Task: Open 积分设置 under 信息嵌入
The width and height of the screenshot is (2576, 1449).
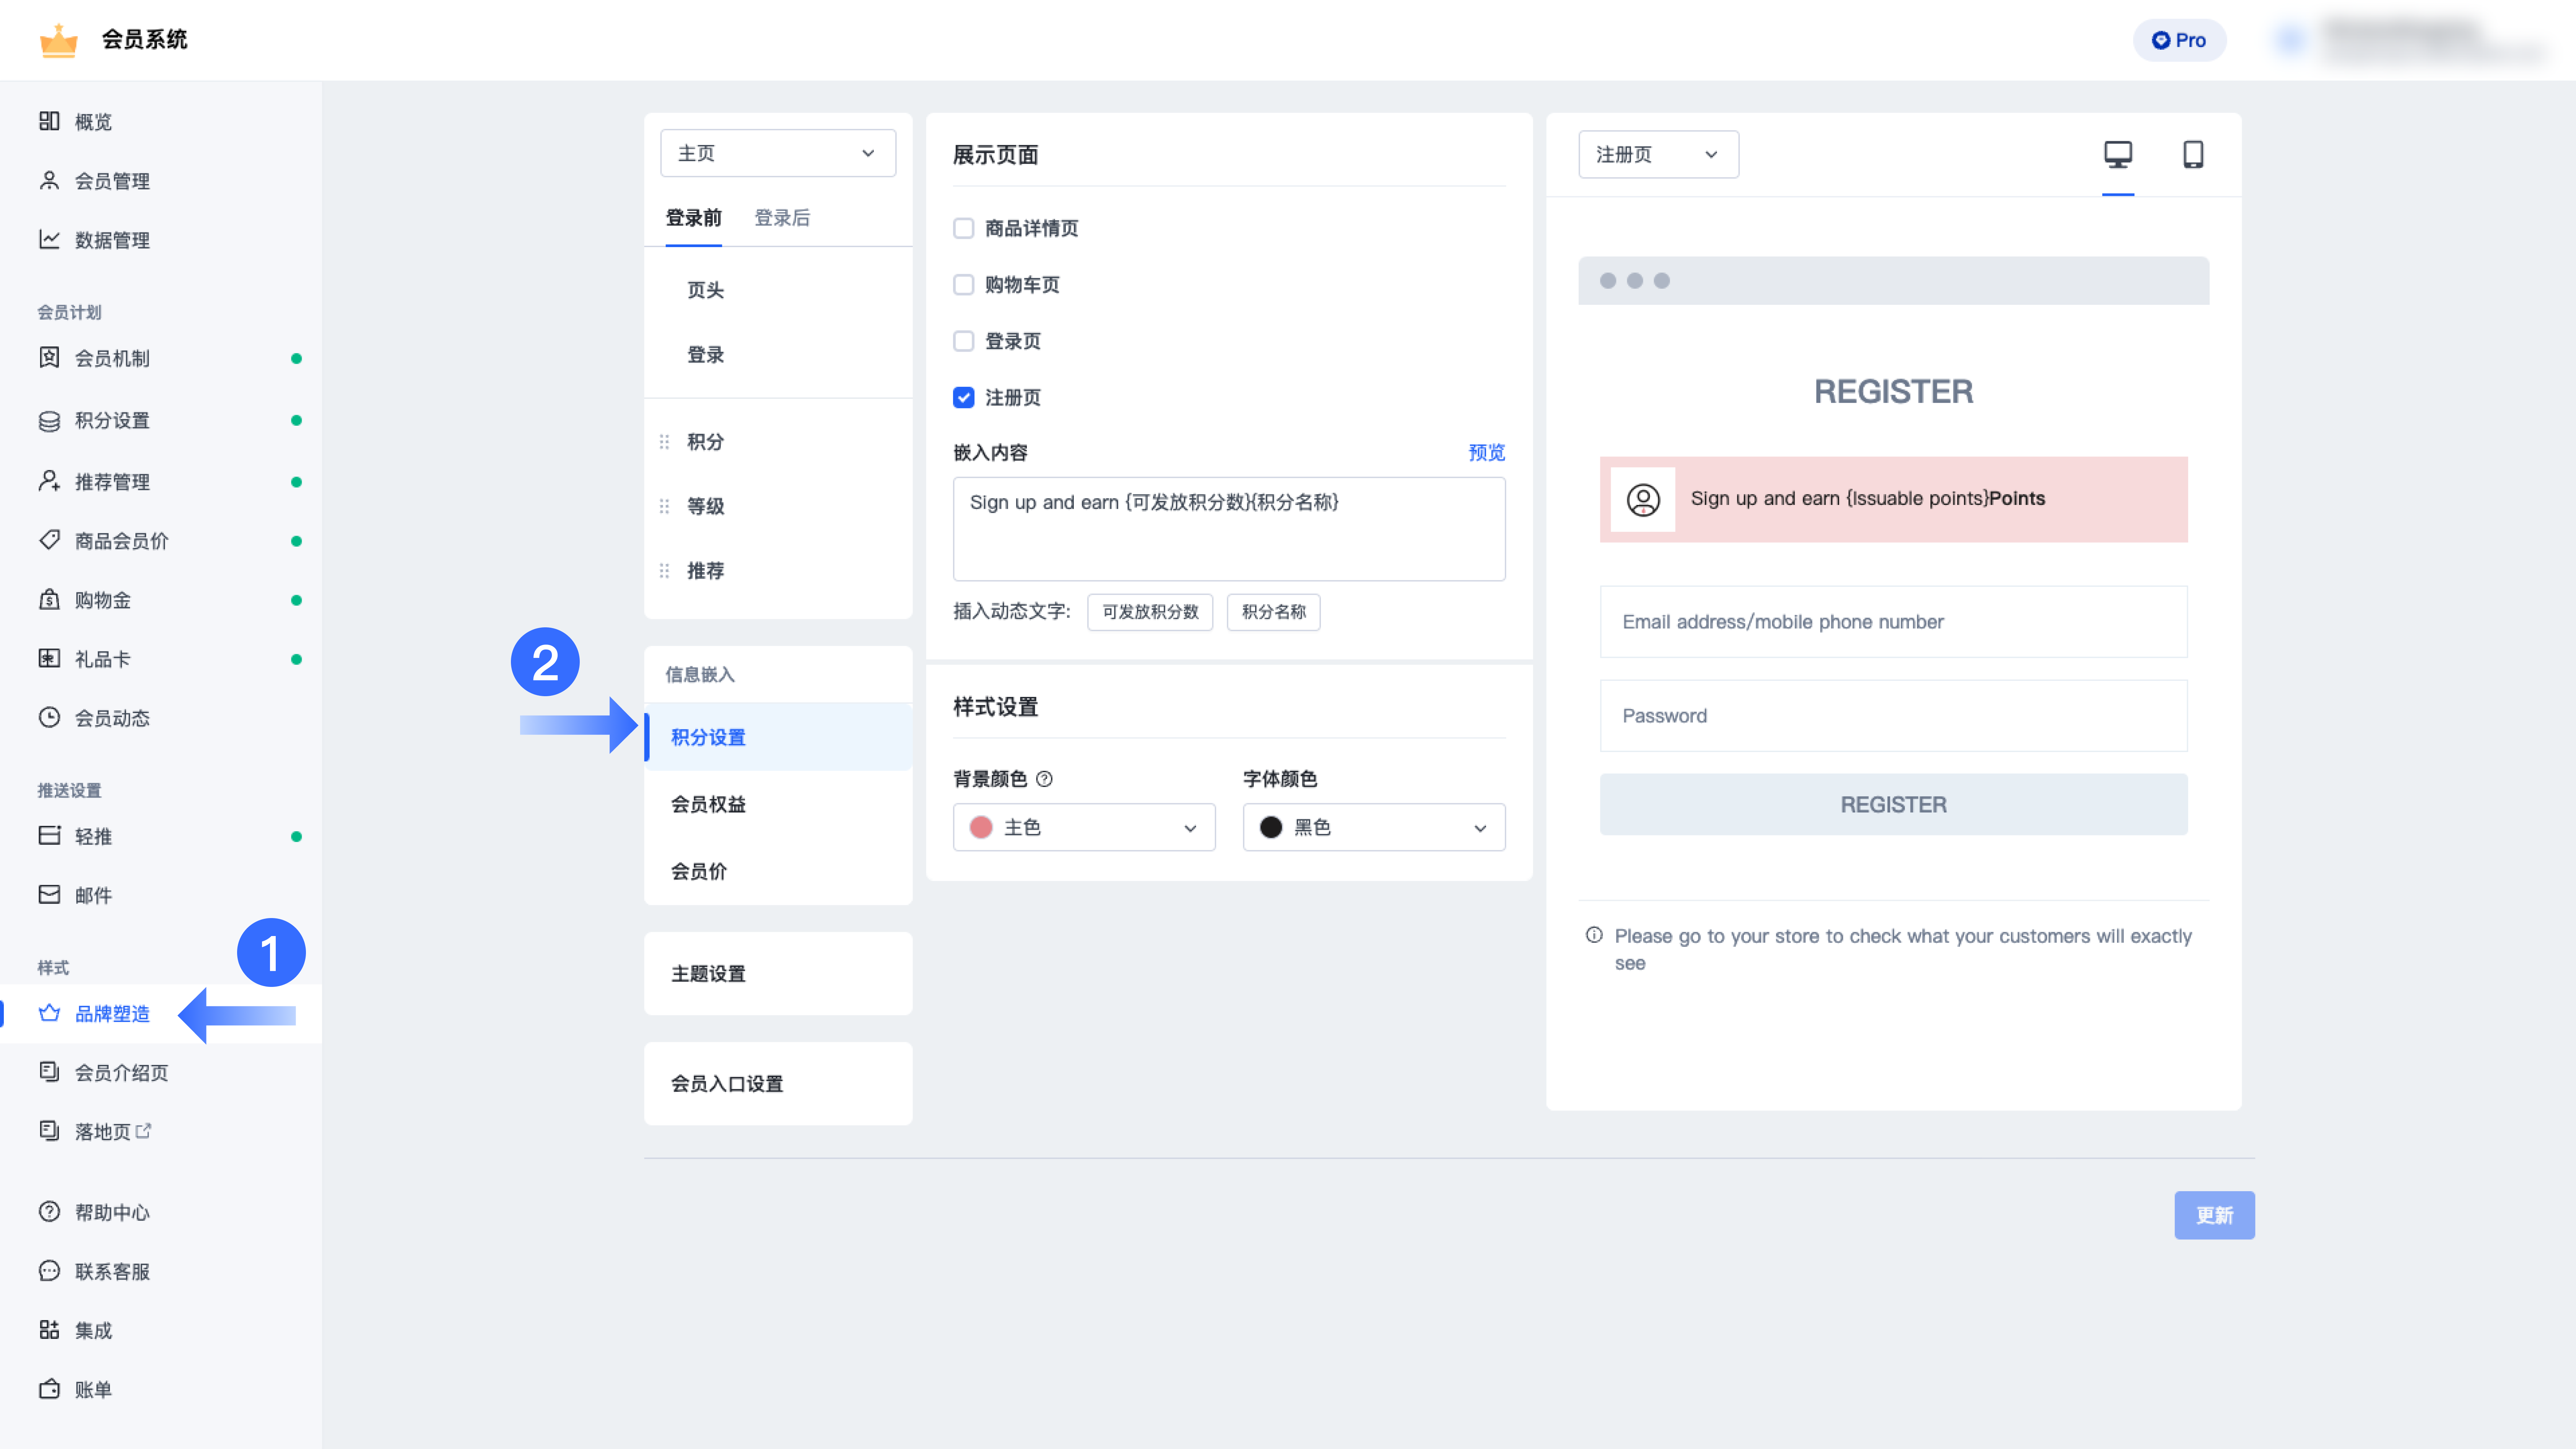Action: [x=777, y=737]
